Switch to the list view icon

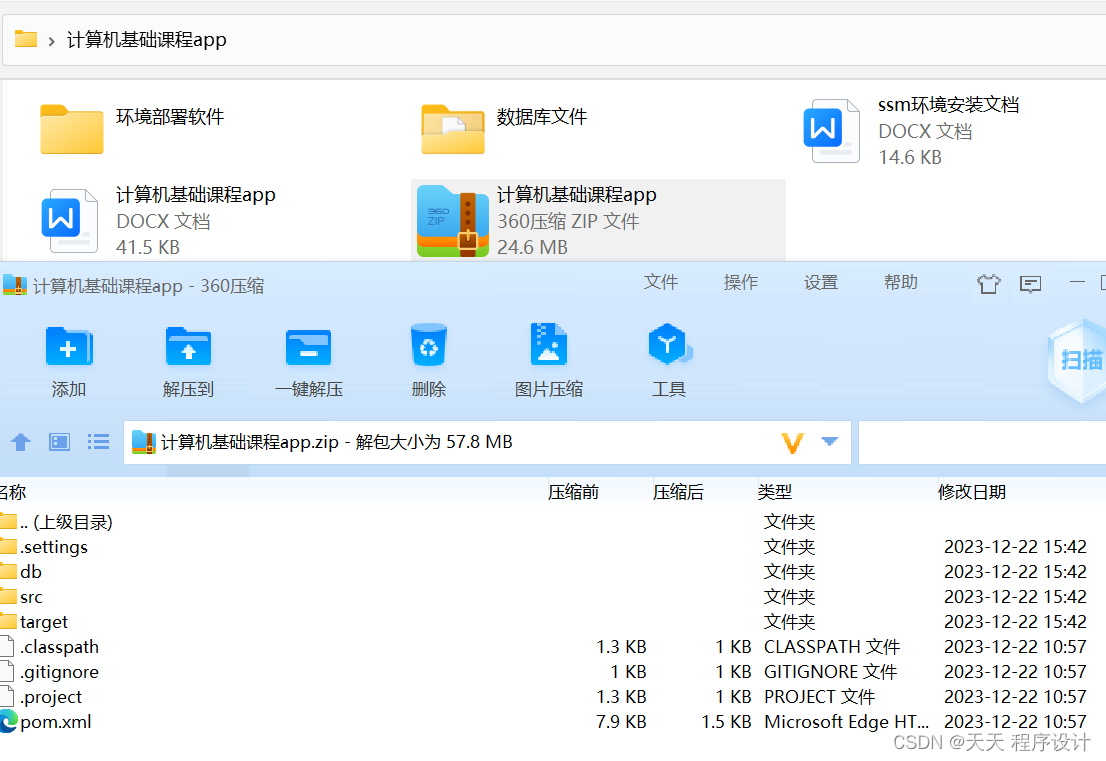pyautogui.click(x=98, y=442)
